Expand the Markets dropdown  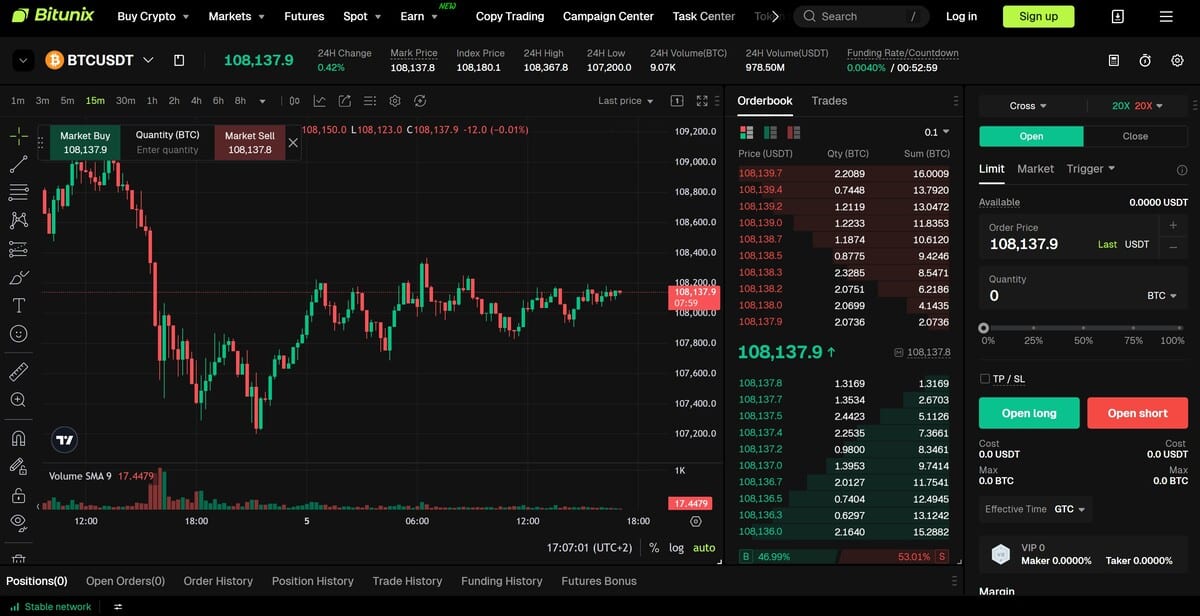[237, 16]
